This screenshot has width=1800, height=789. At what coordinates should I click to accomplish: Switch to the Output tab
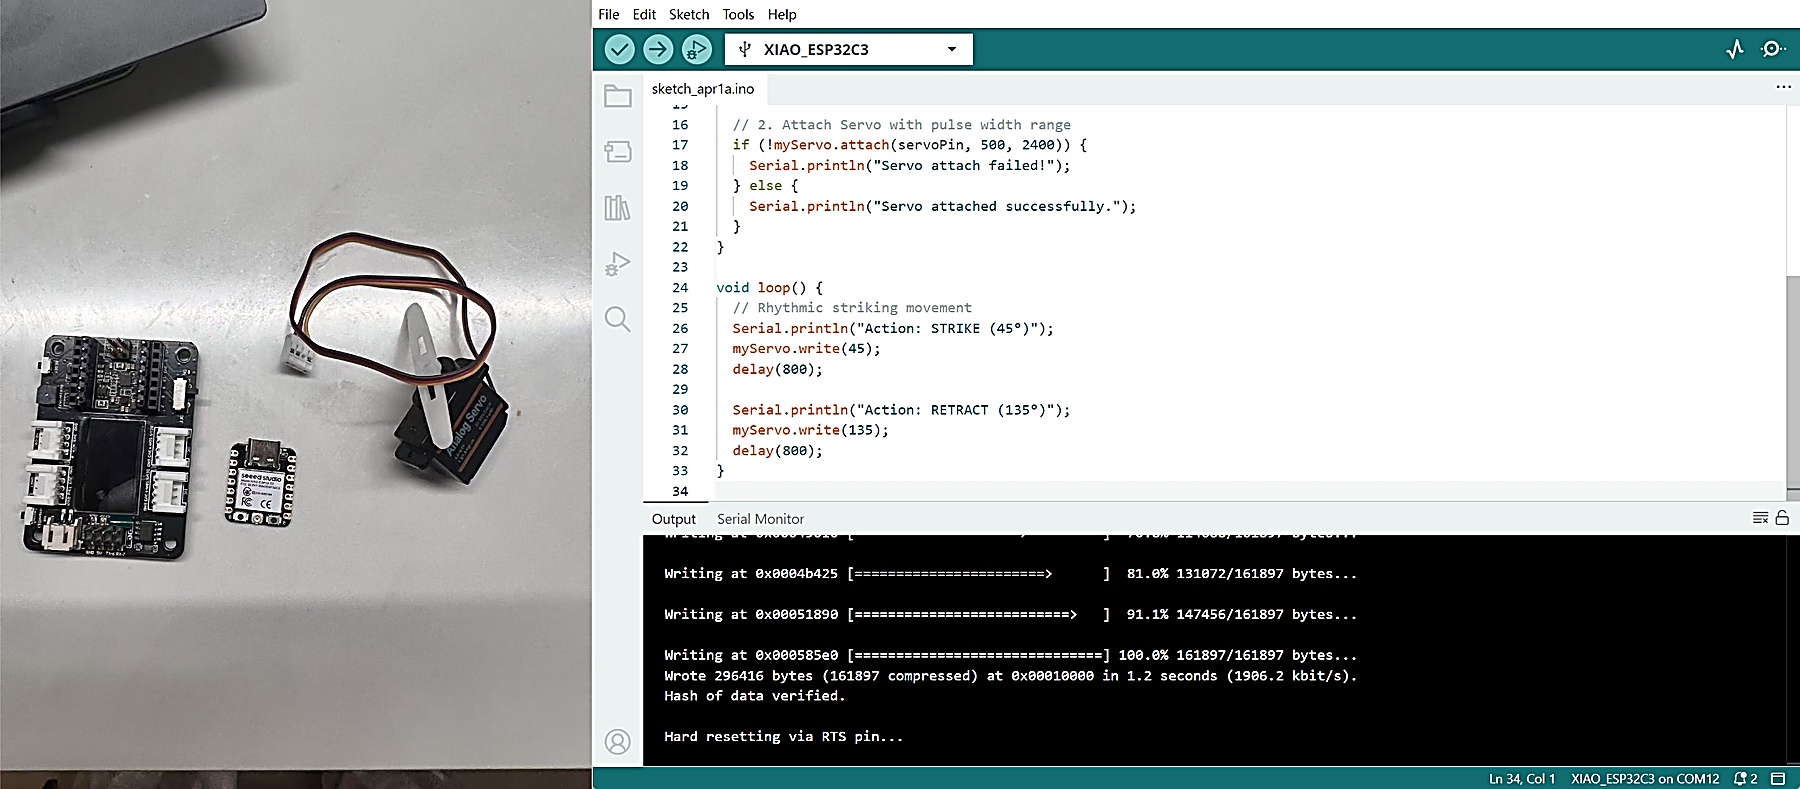(x=674, y=519)
